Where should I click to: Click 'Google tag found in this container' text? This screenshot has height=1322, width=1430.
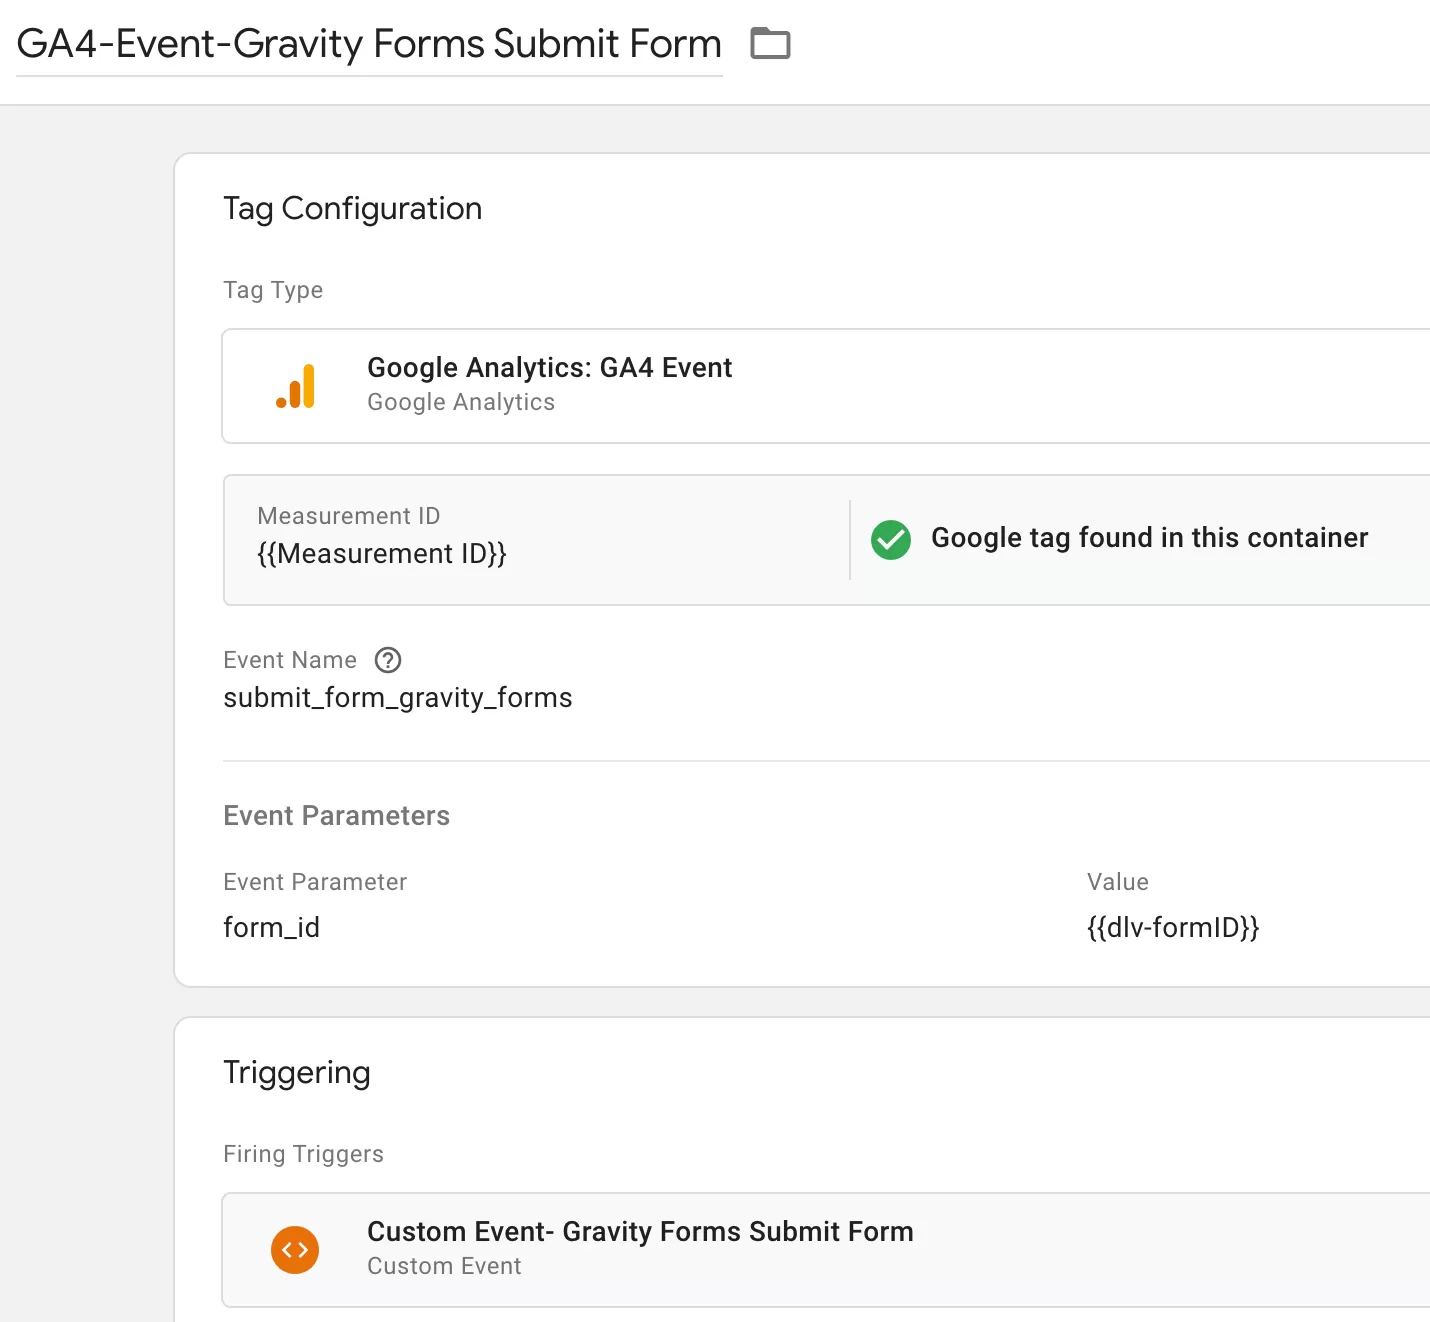(x=1149, y=538)
